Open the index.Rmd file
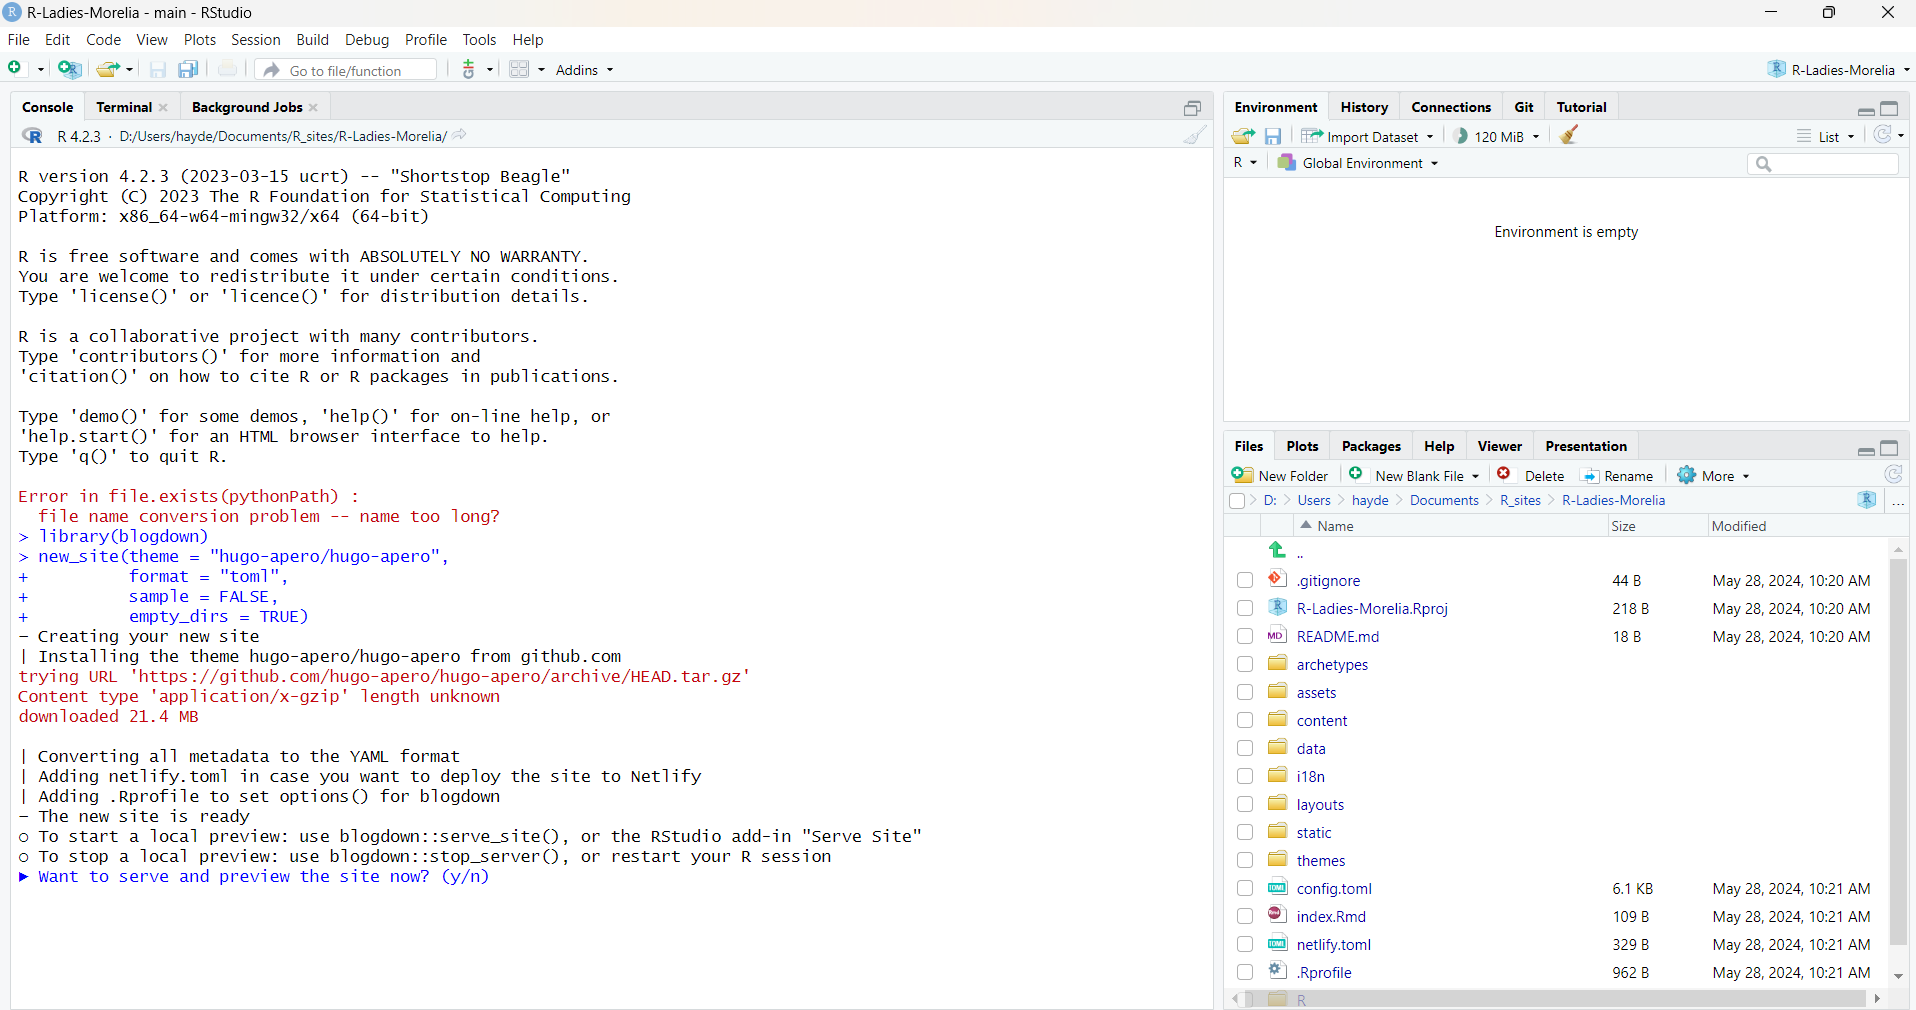The image size is (1916, 1010). 1330,917
